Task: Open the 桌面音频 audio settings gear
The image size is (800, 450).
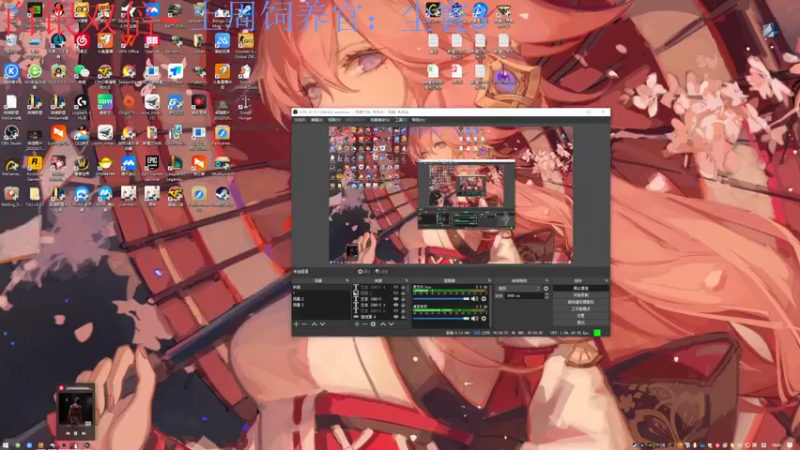Action: (484, 318)
